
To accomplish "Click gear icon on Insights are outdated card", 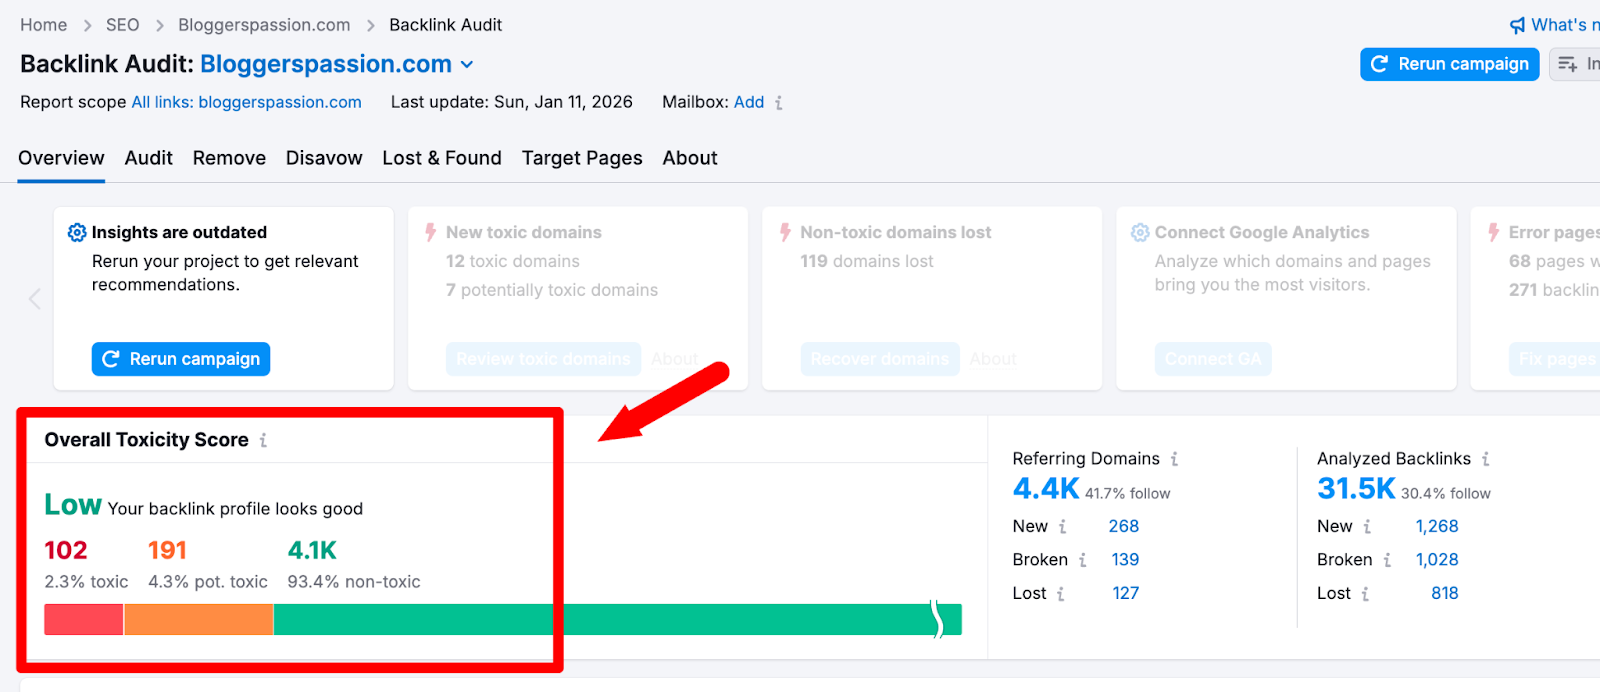I will point(77,232).
